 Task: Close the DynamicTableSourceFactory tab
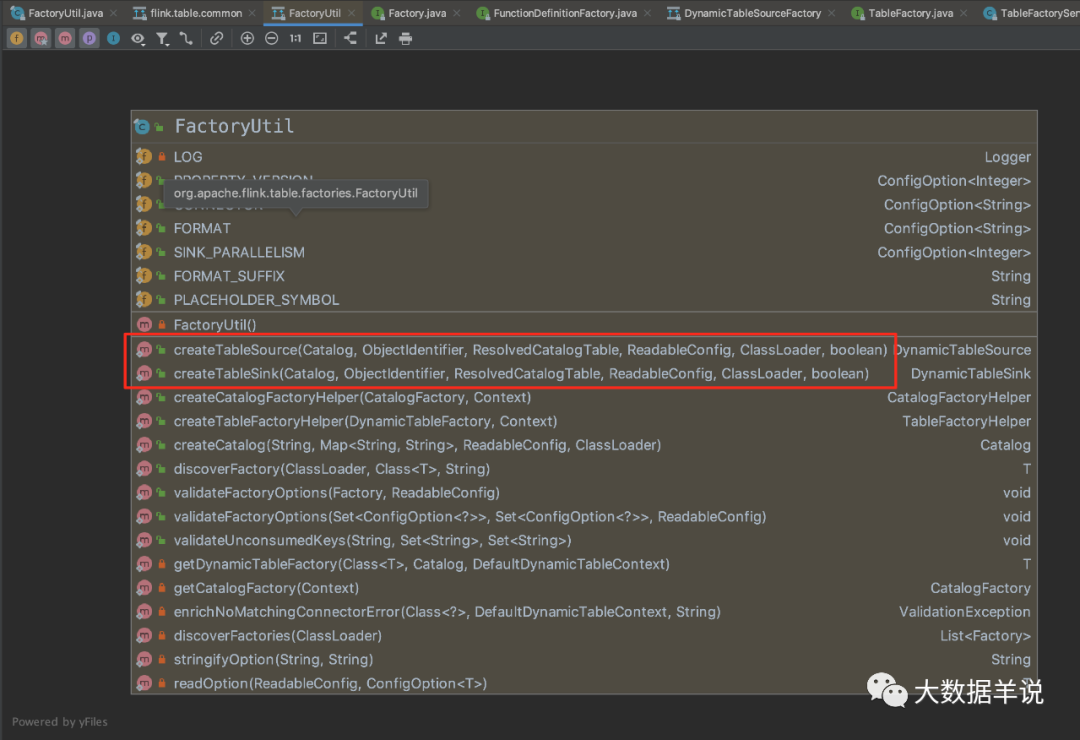point(831,13)
